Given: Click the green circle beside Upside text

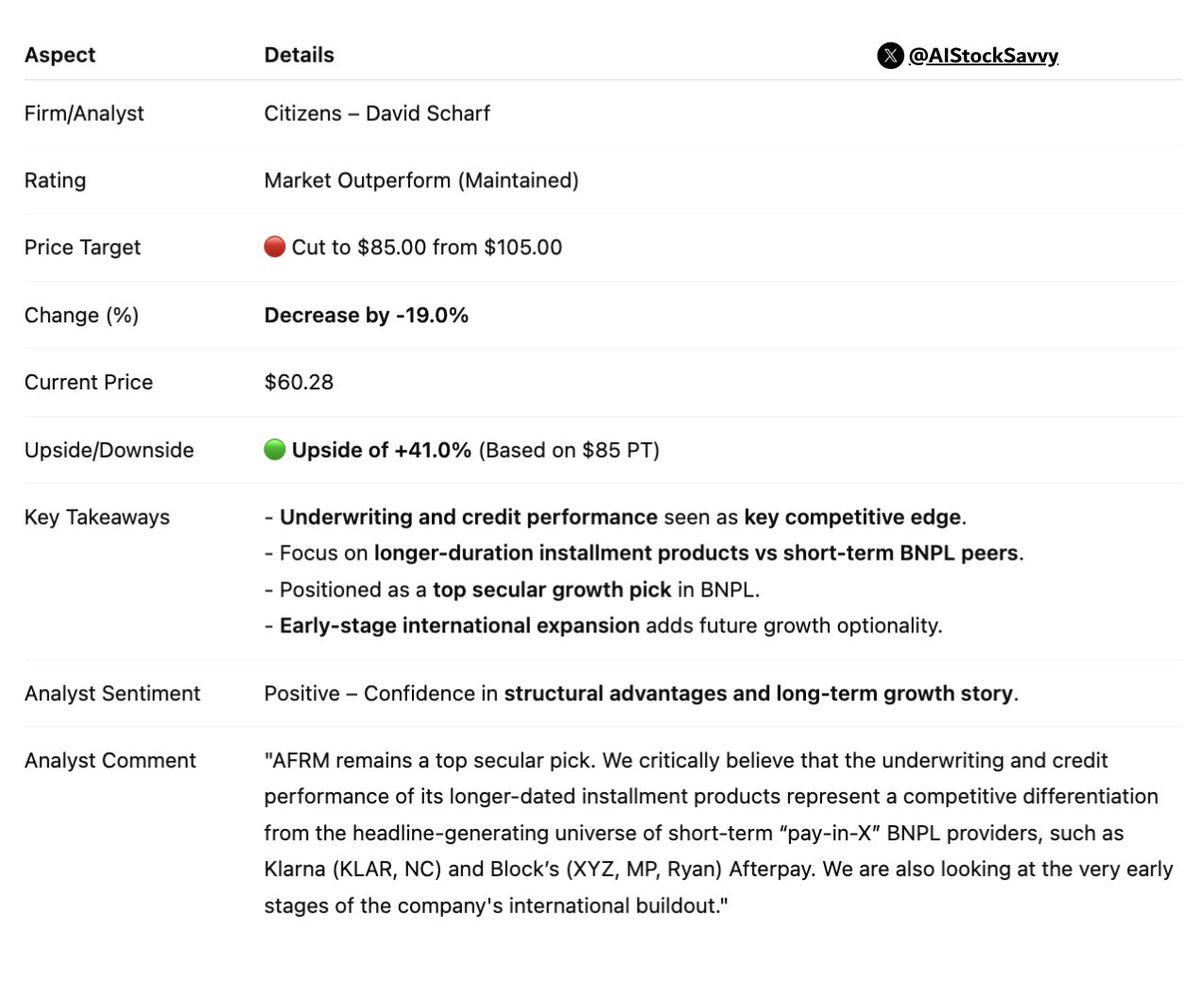Looking at the screenshot, I should click(275, 450).
